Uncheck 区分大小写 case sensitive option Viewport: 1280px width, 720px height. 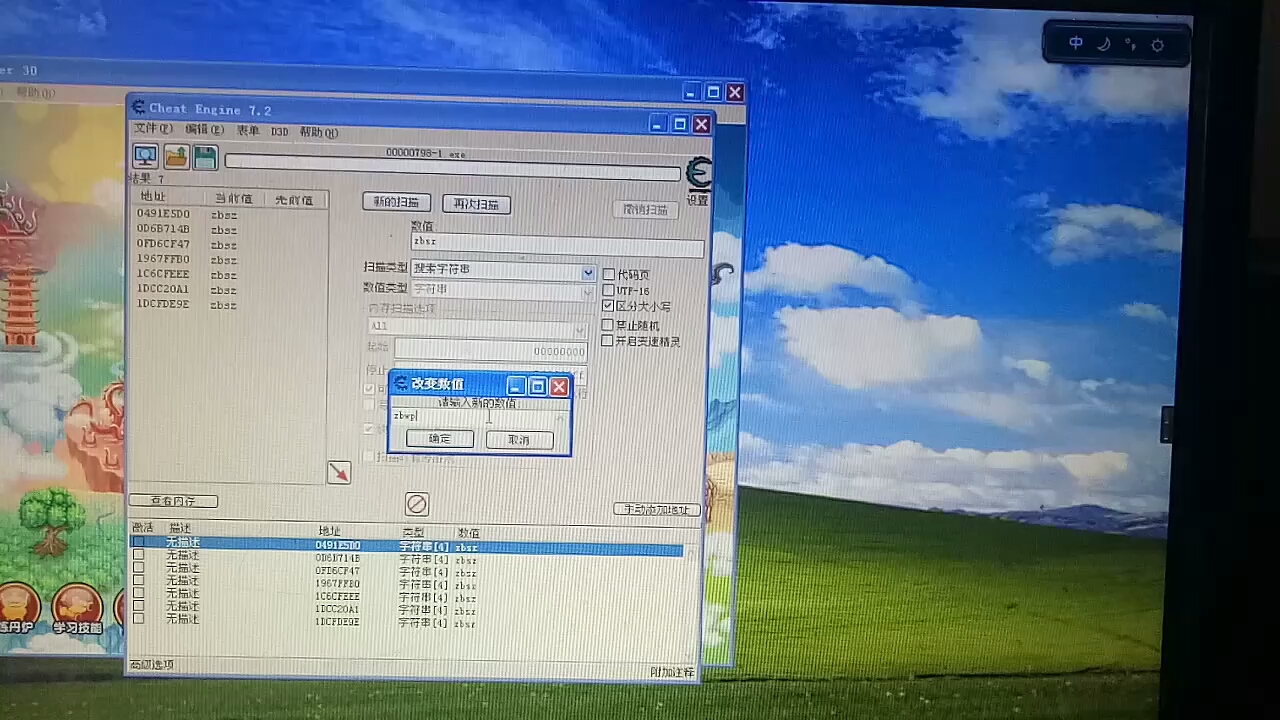608,306
